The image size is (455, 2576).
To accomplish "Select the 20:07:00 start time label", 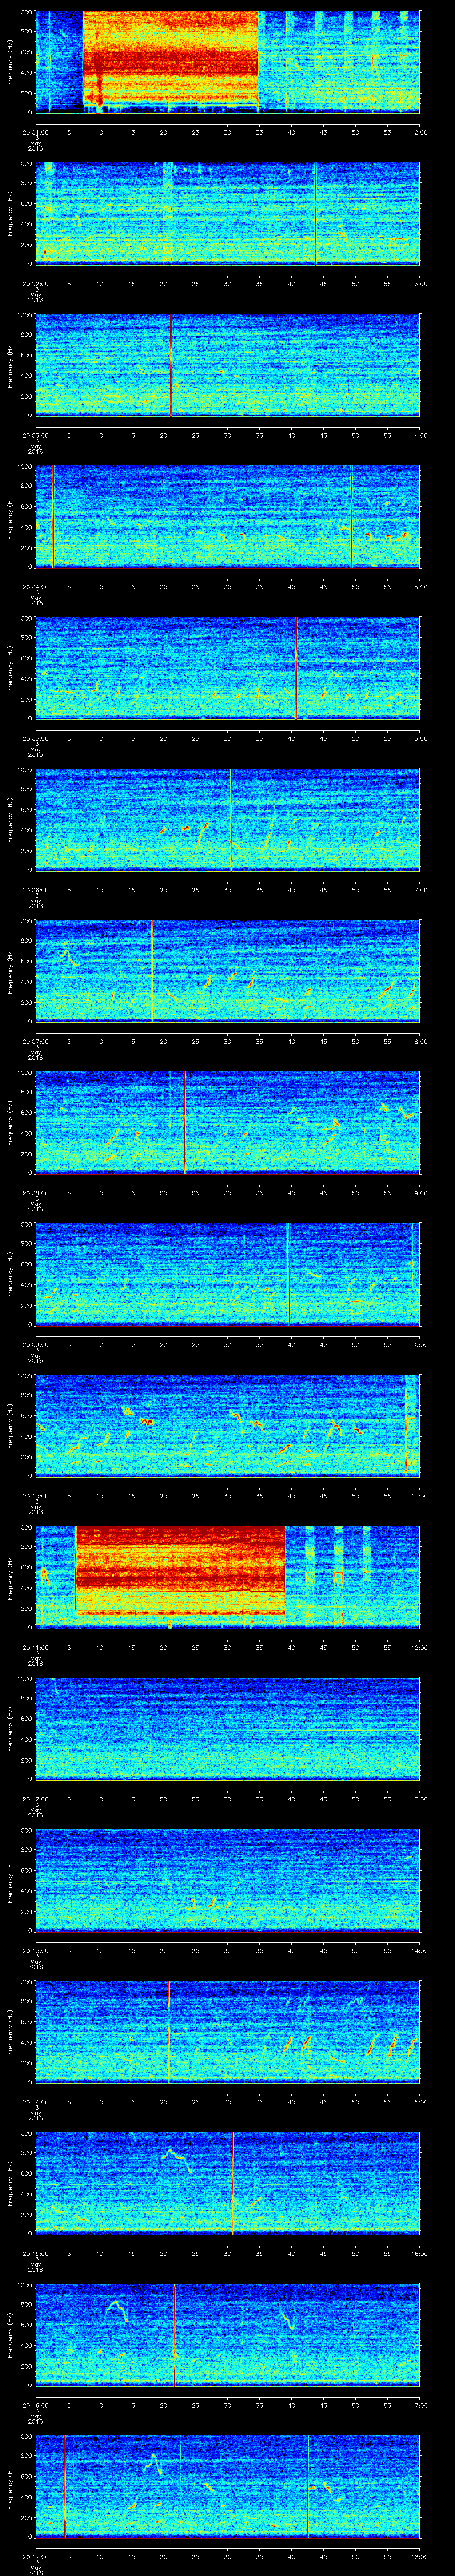I will click(35, 1041).
